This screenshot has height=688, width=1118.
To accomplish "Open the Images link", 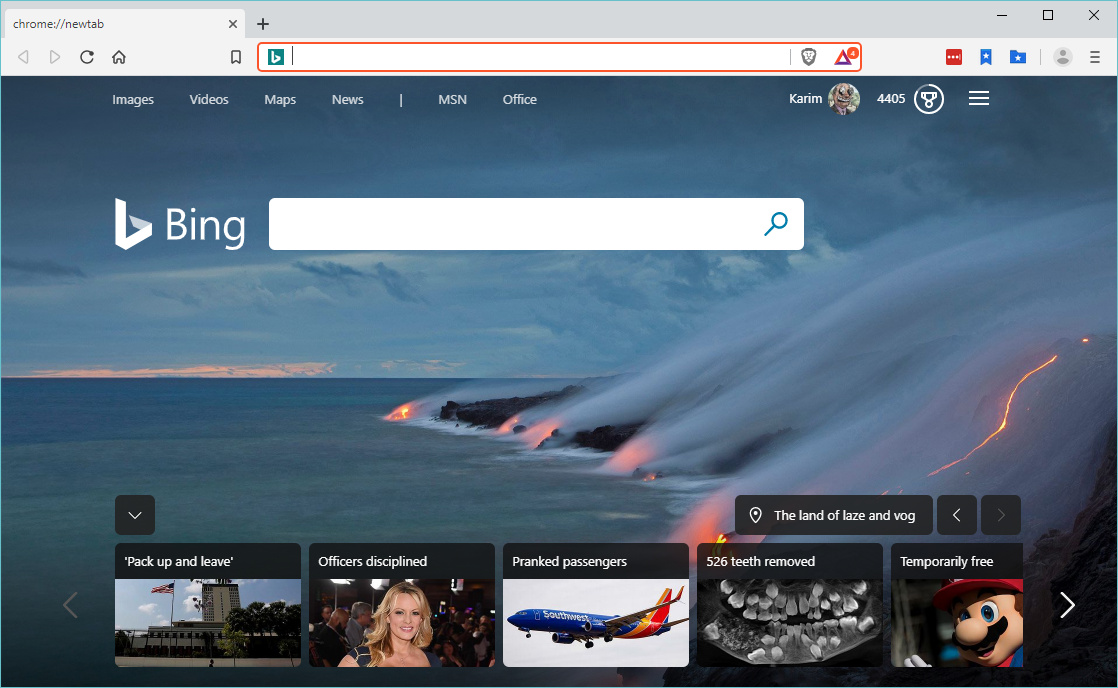I will point(133,99).
